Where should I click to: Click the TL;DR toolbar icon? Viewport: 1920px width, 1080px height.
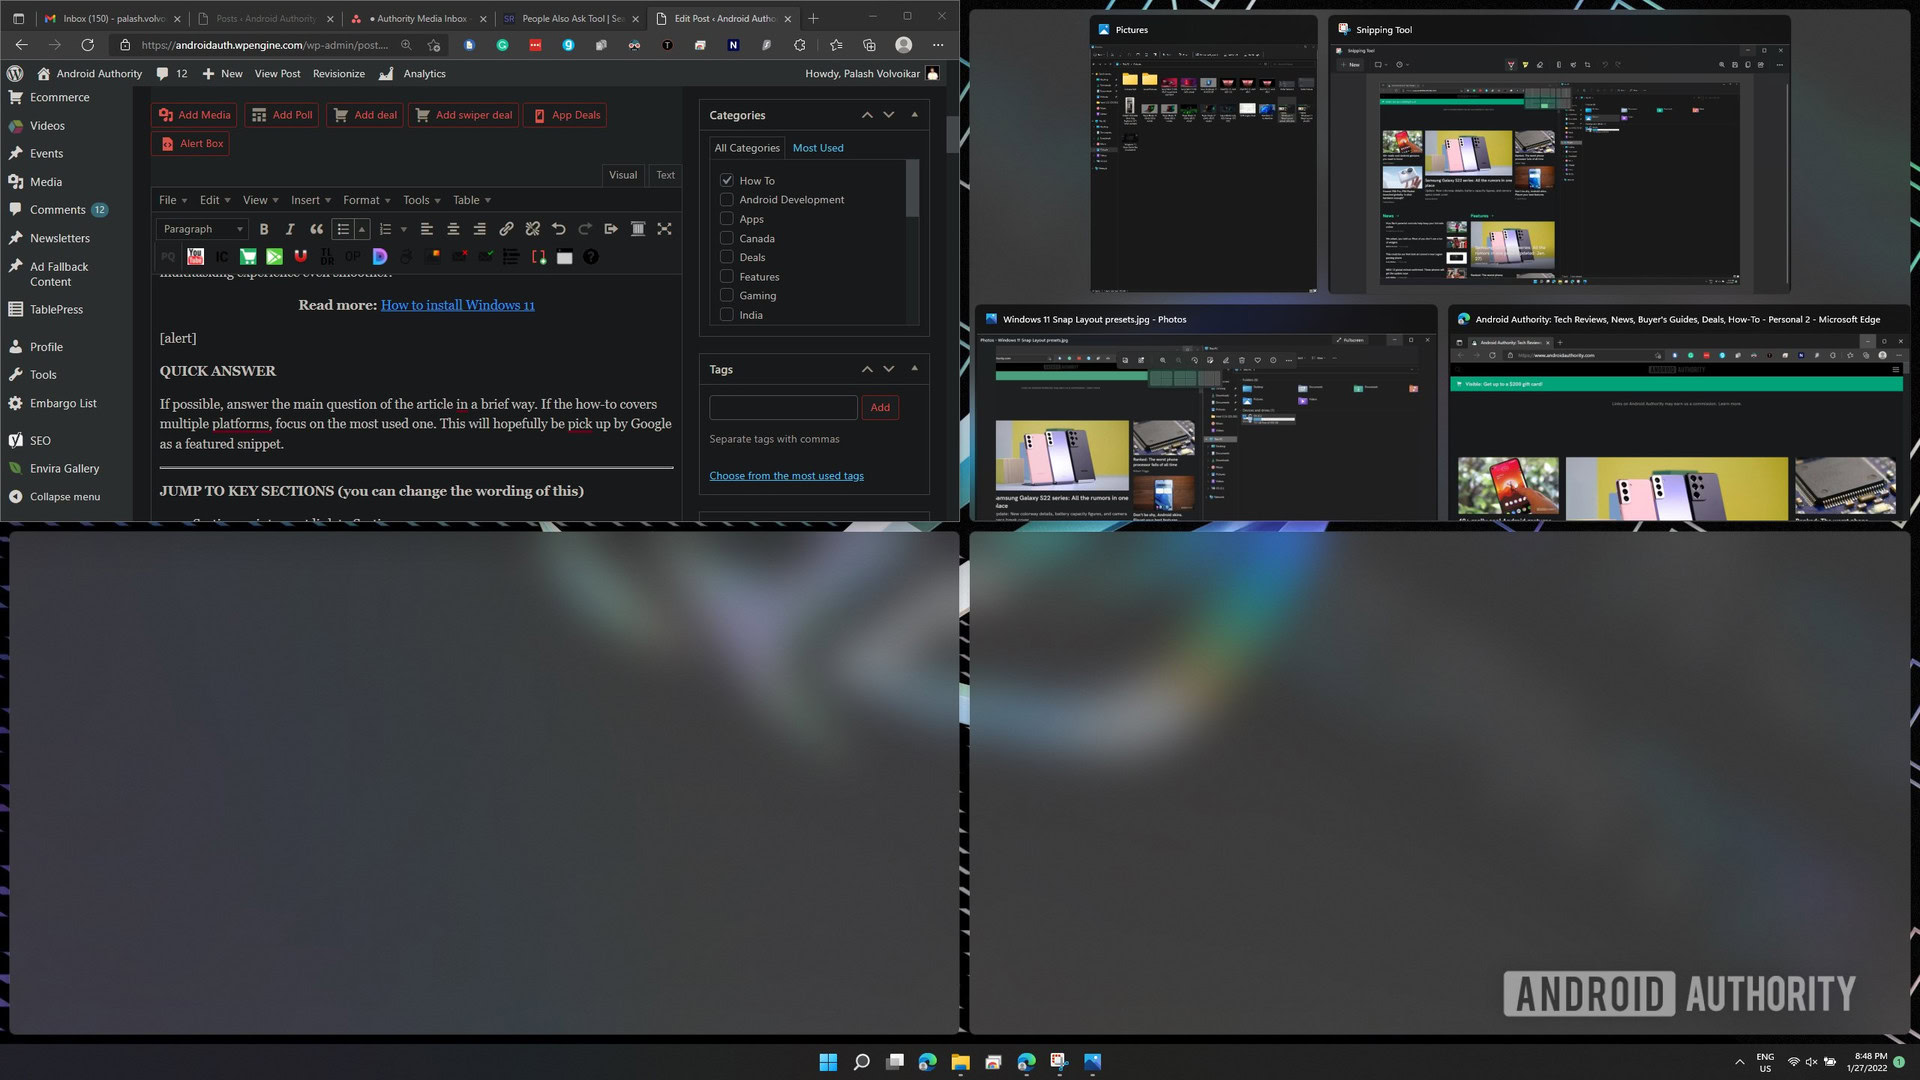(x=327, y=257)
